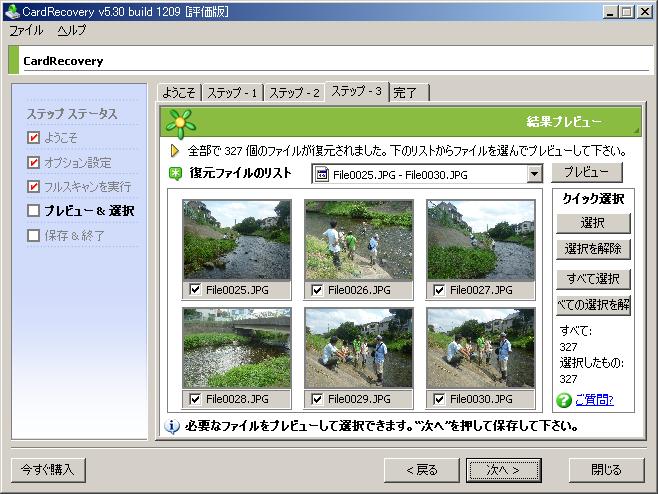The width and height of the screenshot is (658, 494).
Task: Click the yellow arrow icon beside 327 files message
Action: click(x=175, y=151)
